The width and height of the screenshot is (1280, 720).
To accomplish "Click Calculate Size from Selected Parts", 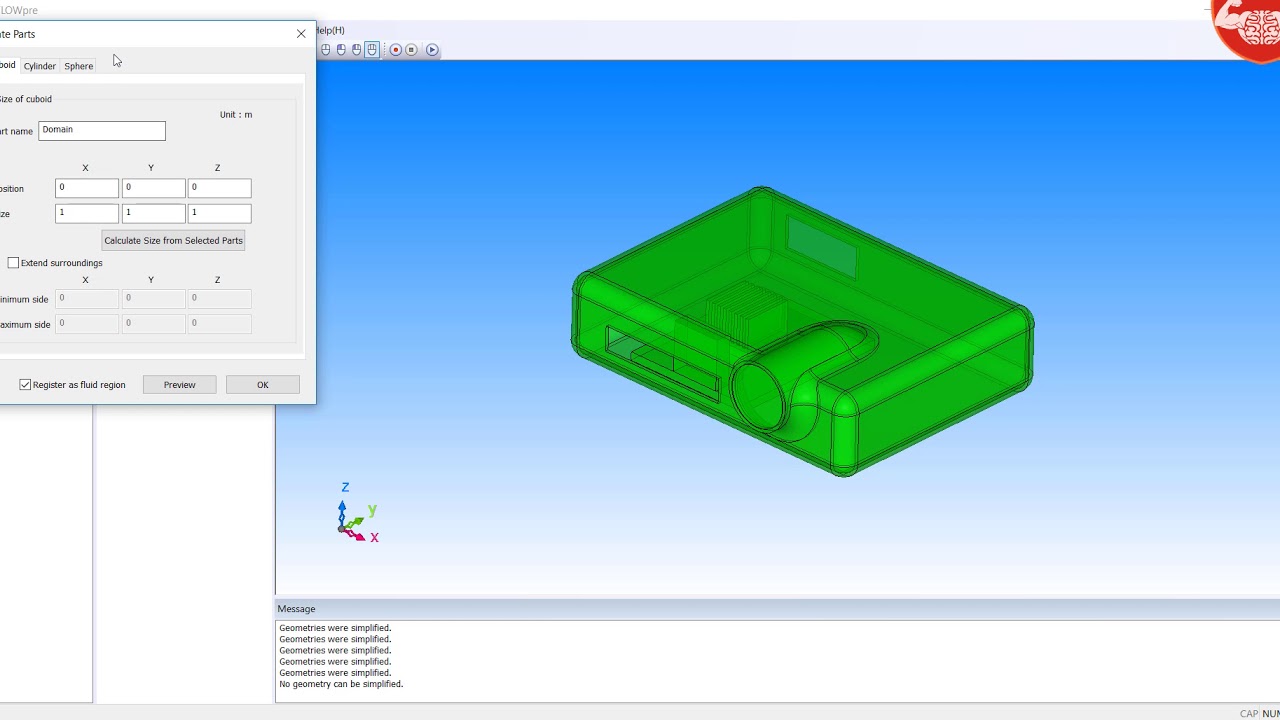I will (173, 241).
